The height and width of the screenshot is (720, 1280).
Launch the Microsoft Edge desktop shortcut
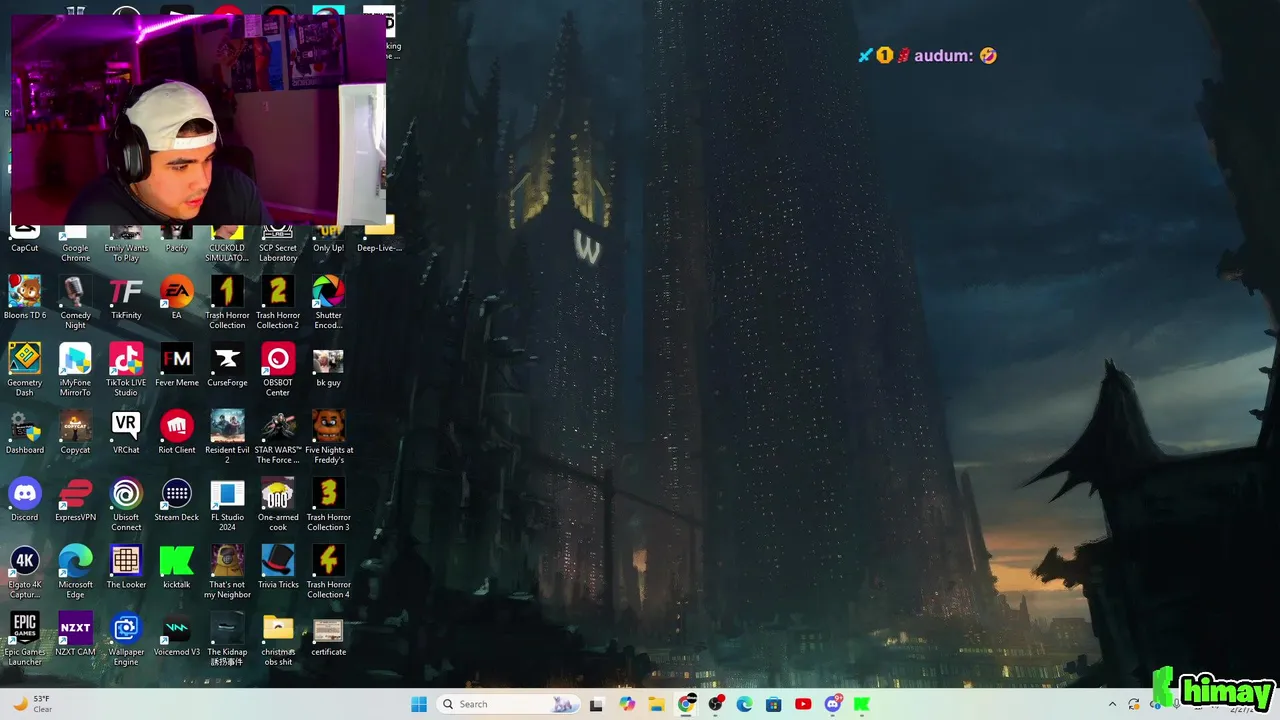75,561
